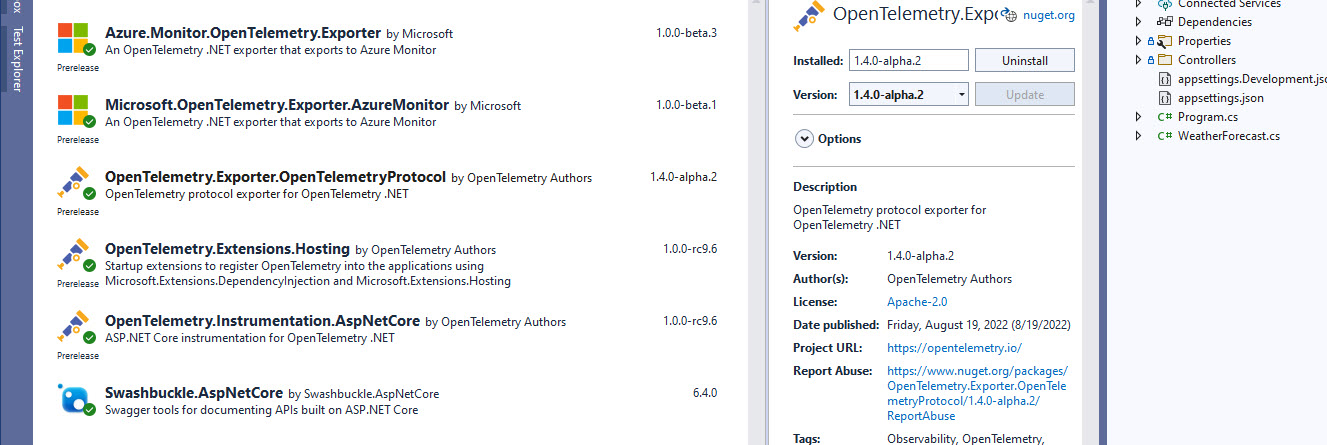Screen dimensions: 1327x445
Task: Expand the WeatherForecast.cs node
Action: click(x=1139, y=136)
